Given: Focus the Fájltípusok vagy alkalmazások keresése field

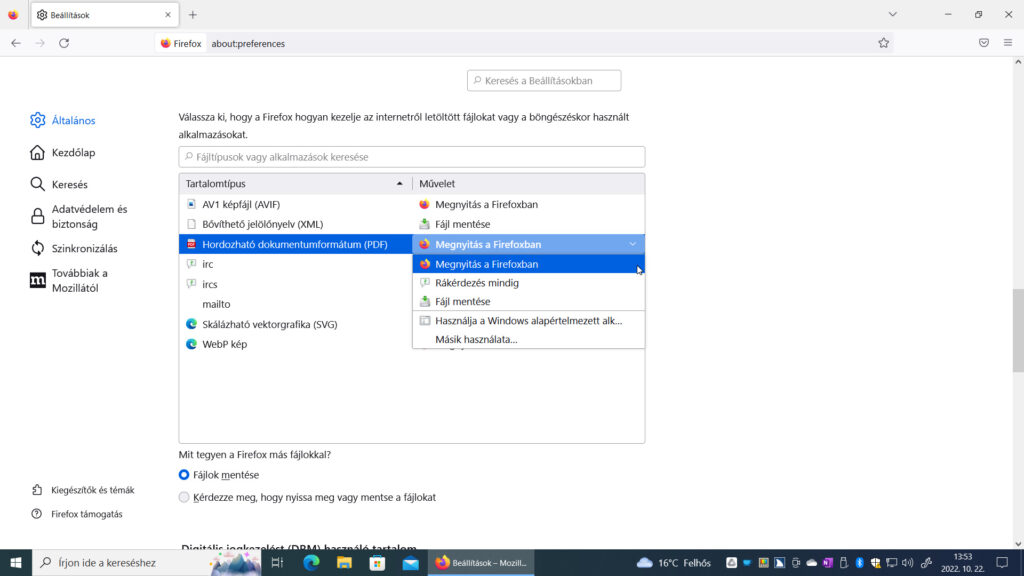Looking at the screenshot, I should click(x=411, y=157).
